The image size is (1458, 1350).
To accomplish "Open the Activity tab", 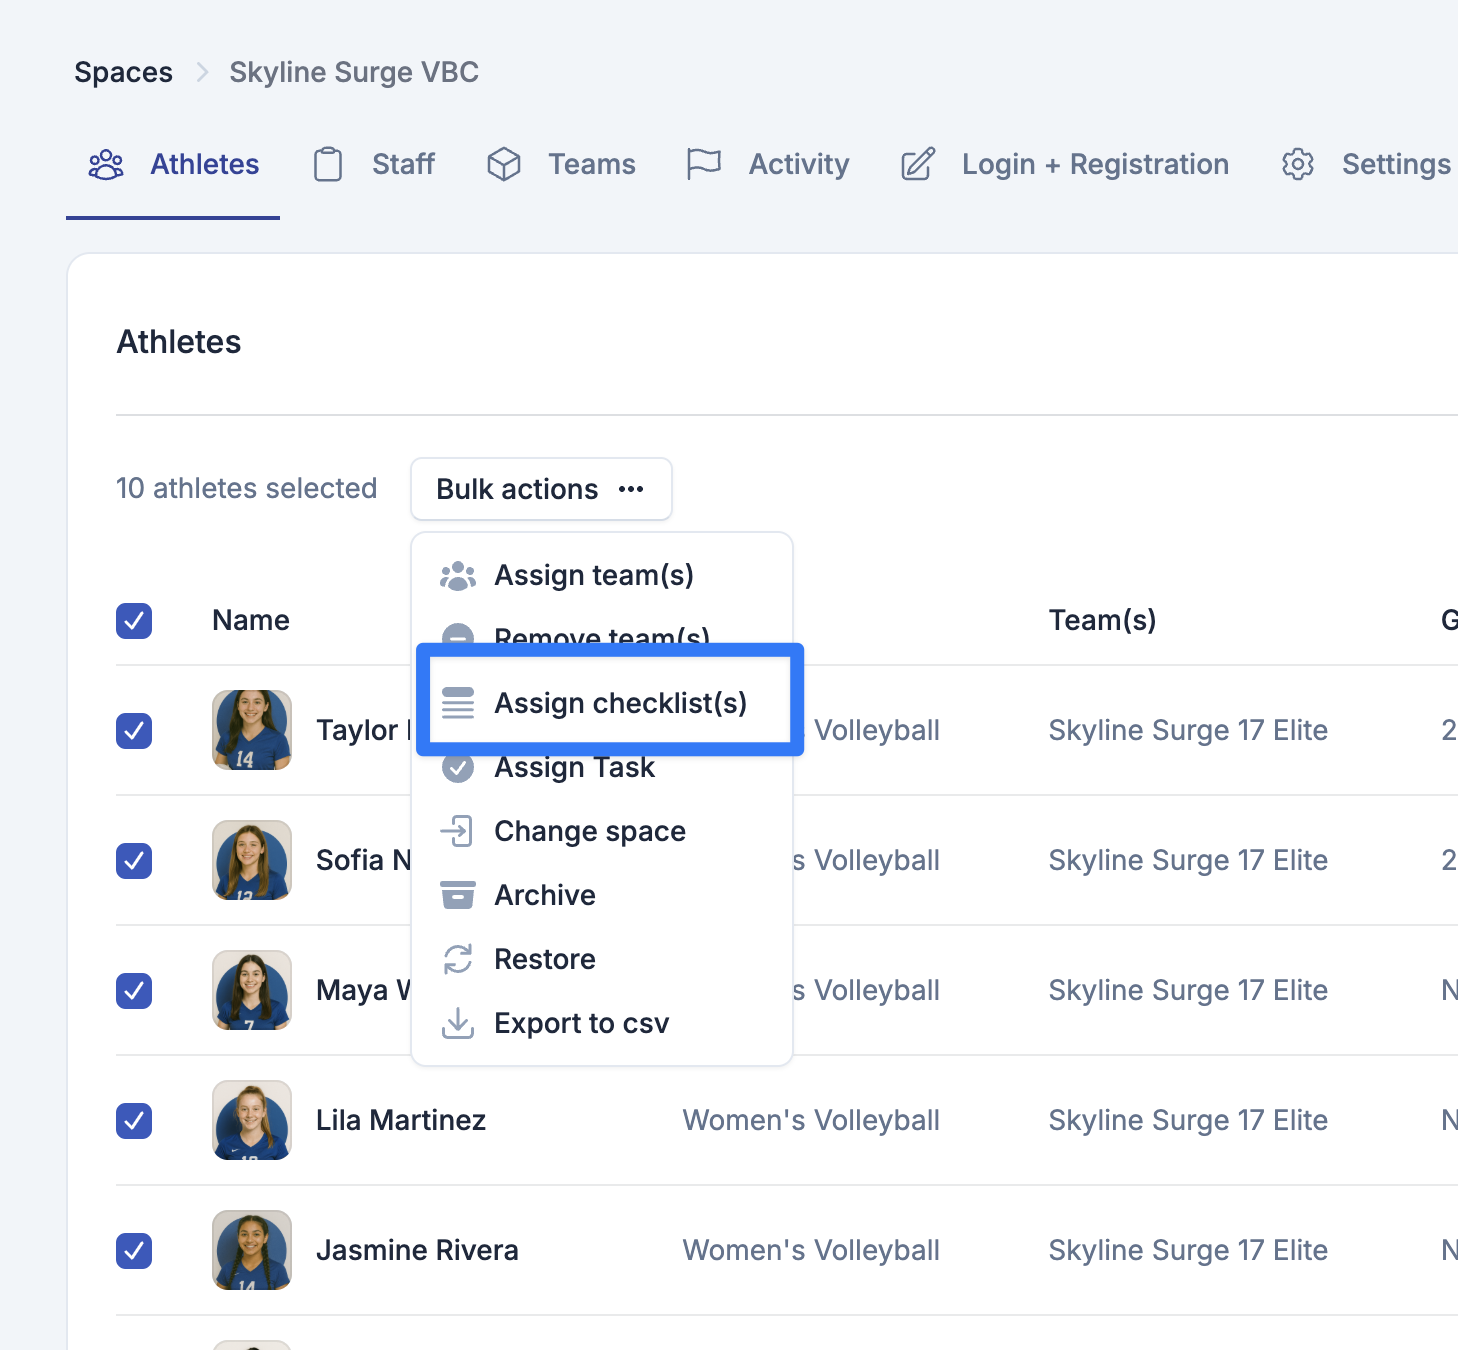I will (x=768, y=164).
